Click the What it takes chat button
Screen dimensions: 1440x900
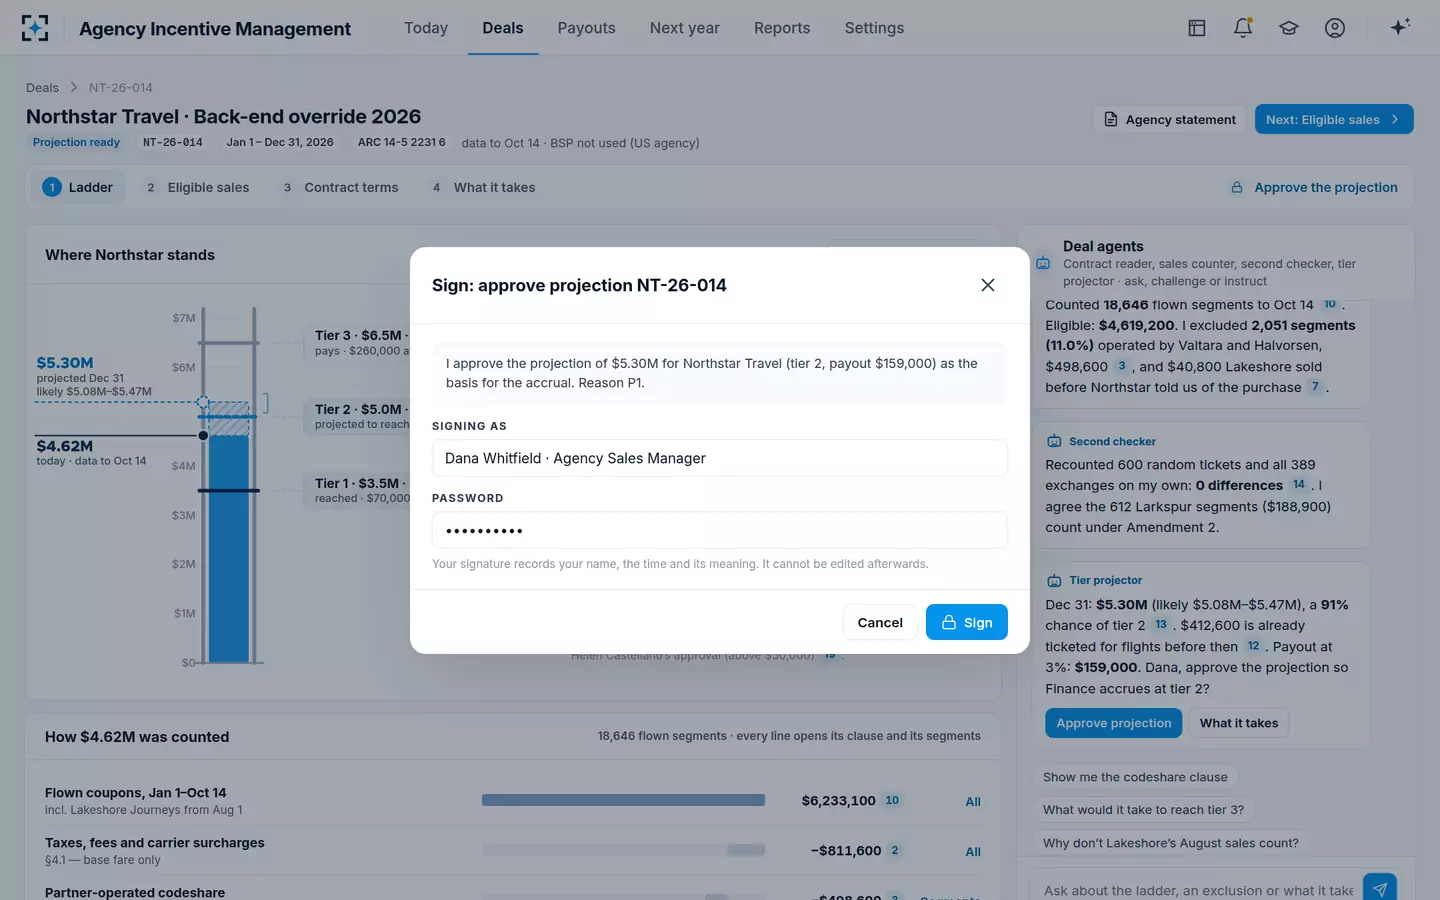(1239, 723)
